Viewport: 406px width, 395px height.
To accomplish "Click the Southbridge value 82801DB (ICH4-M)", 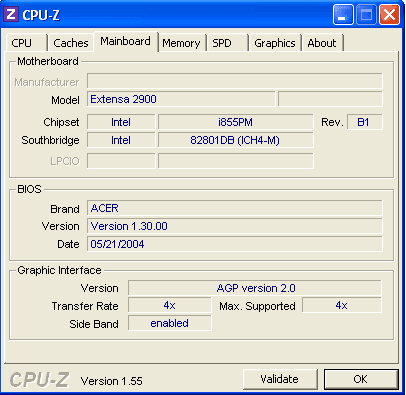I will 236,140.
